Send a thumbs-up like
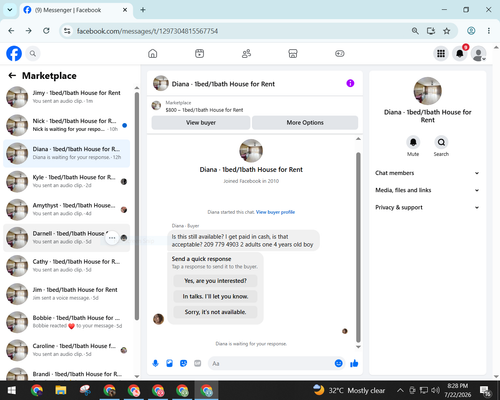 [x=354, y=363]
